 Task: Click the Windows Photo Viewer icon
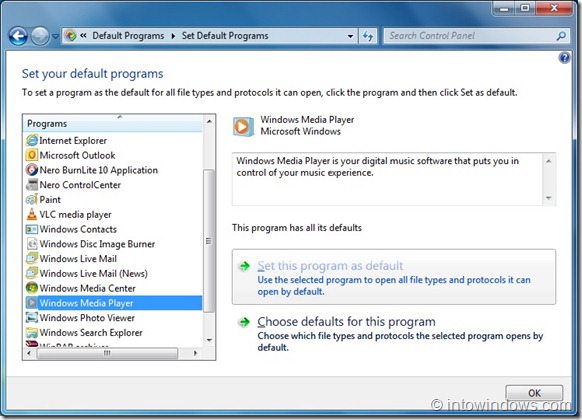(x=32, y=318)
